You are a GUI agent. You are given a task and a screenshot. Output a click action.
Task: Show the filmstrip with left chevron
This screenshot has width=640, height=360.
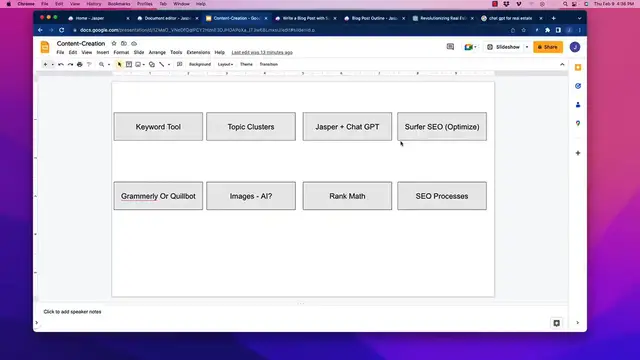pyautogui.click(x=37, y=323)
